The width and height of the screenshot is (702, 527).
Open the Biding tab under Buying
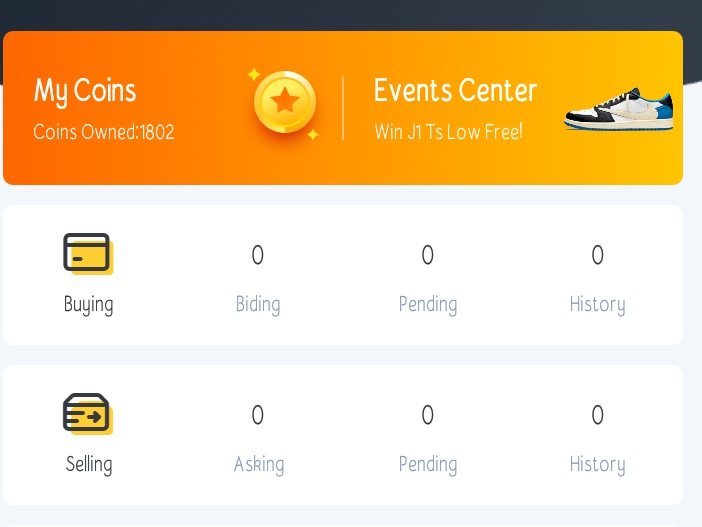pos(258,304)
